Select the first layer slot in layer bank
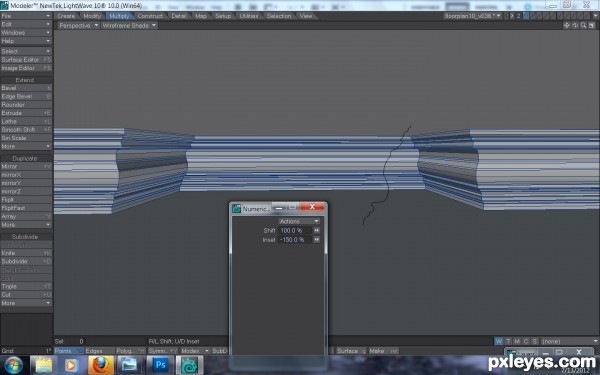Image resolution: width=600 pixels, height=375 pixels. pos(526,16)
